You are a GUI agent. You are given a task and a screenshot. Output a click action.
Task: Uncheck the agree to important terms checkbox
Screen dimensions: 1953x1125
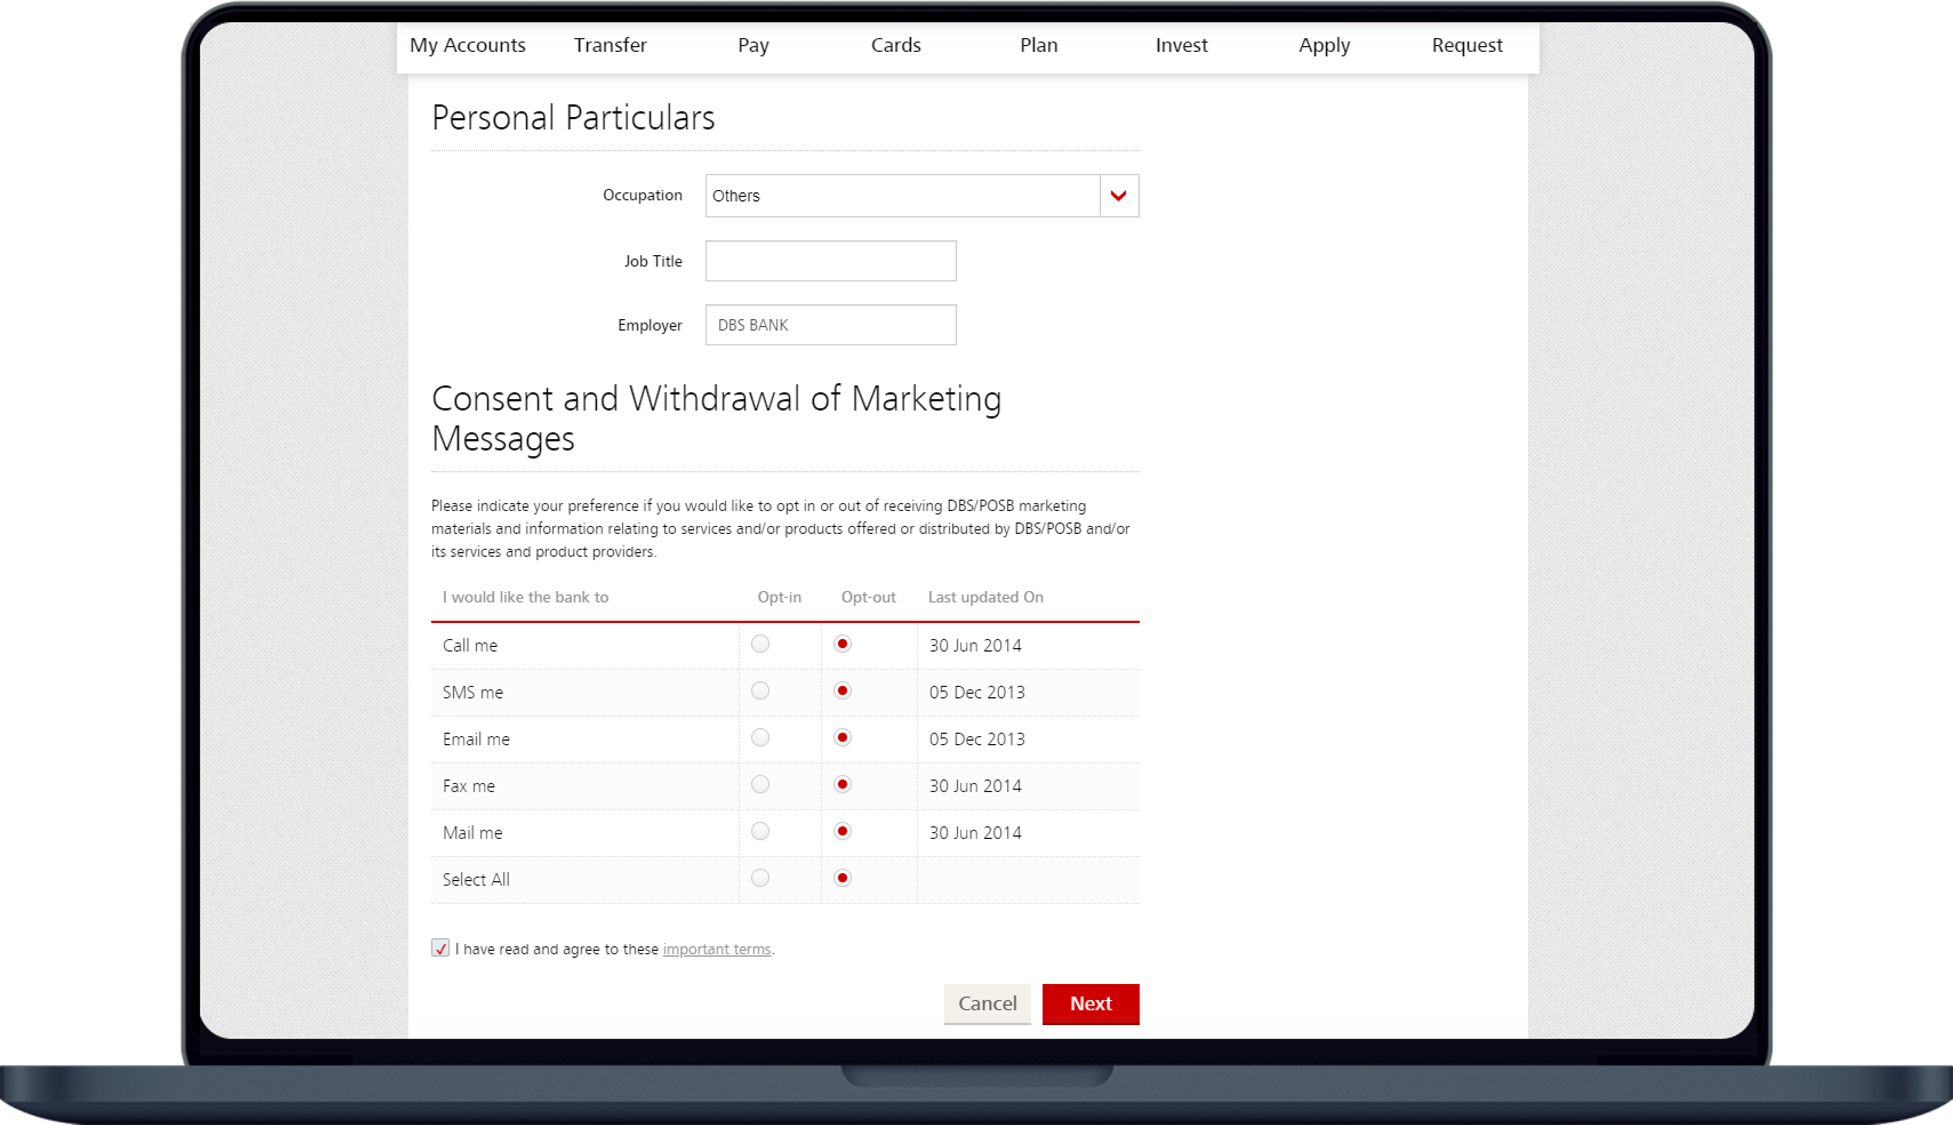pyautogui.click(x=440, y=948)
